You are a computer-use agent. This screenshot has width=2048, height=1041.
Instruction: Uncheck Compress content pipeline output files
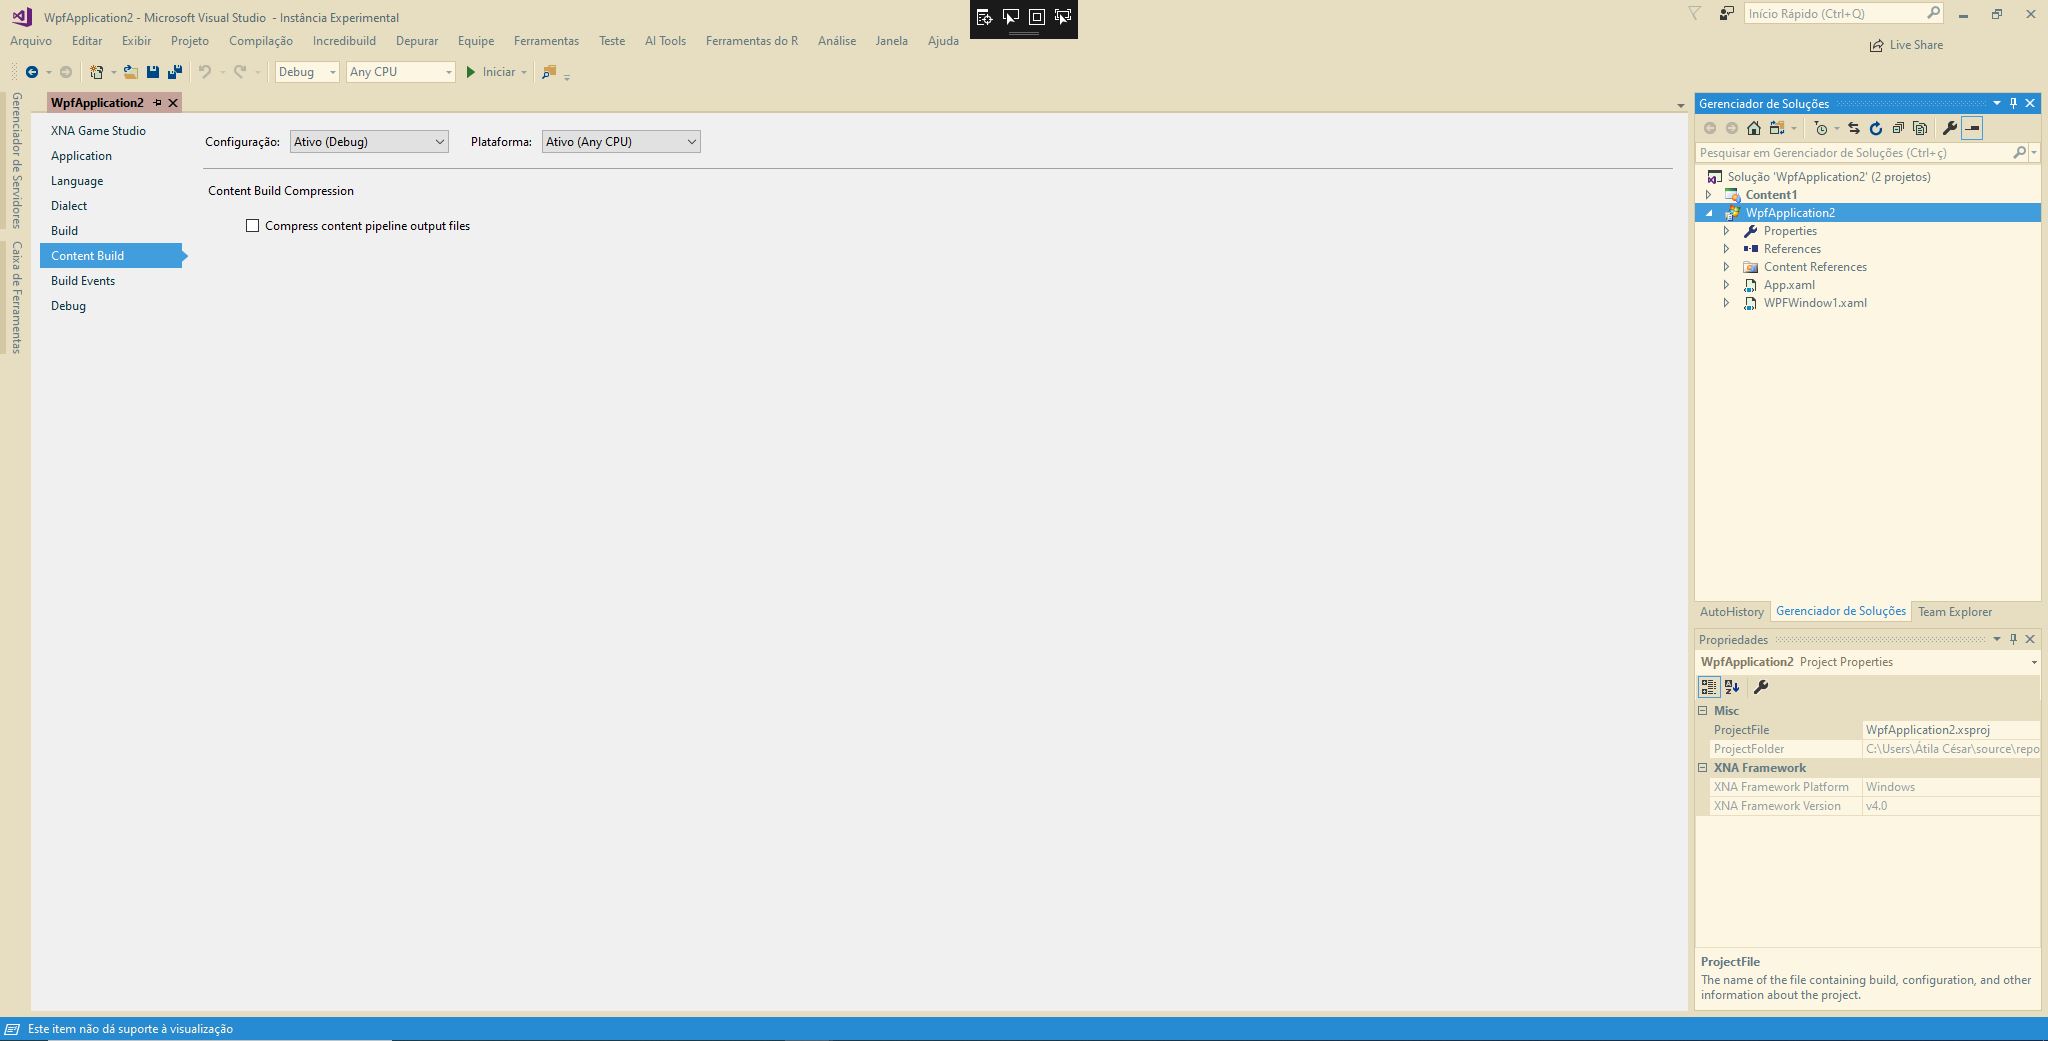pyautogui.click(x=252, y=225)
